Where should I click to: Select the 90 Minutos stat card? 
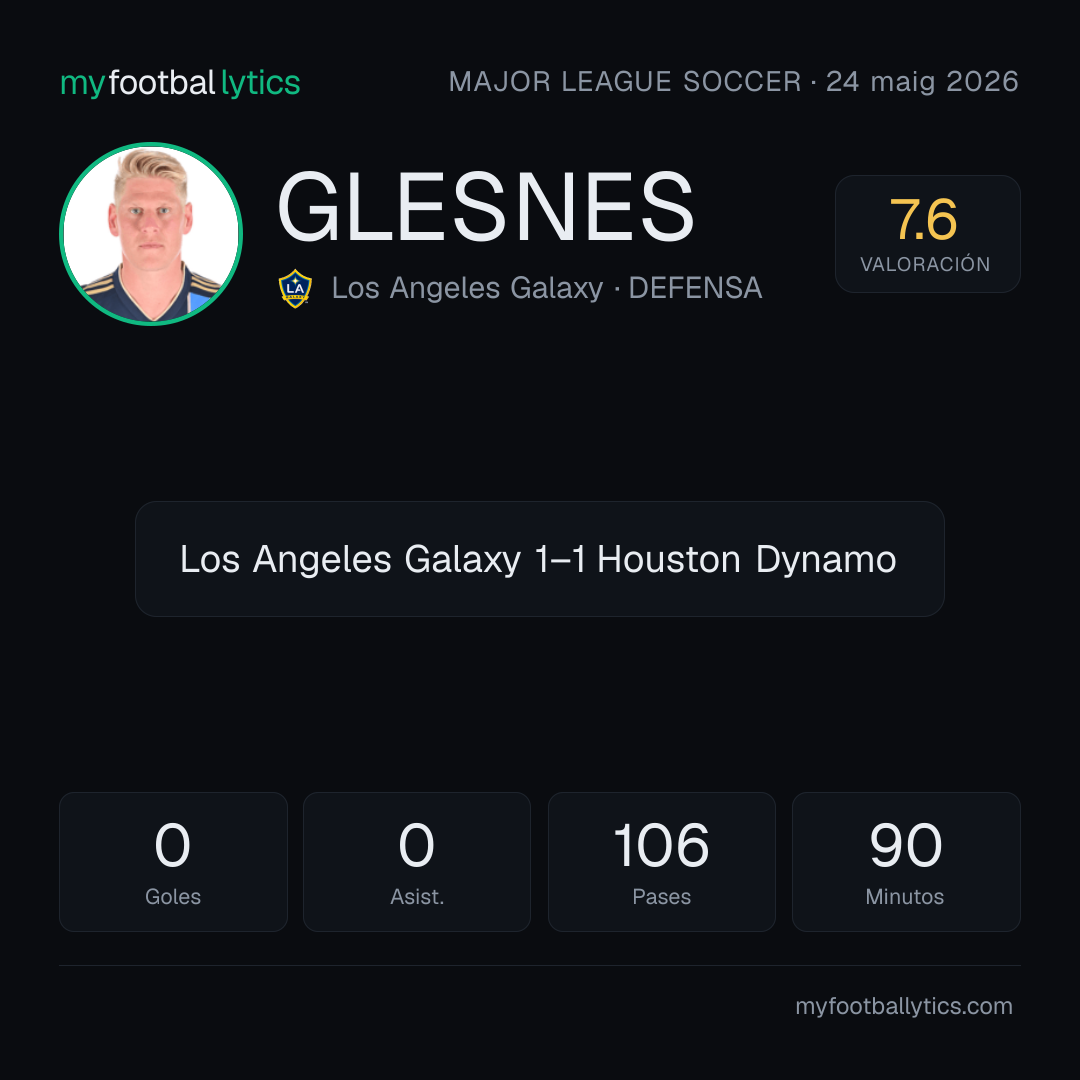(x=906, y=862)
